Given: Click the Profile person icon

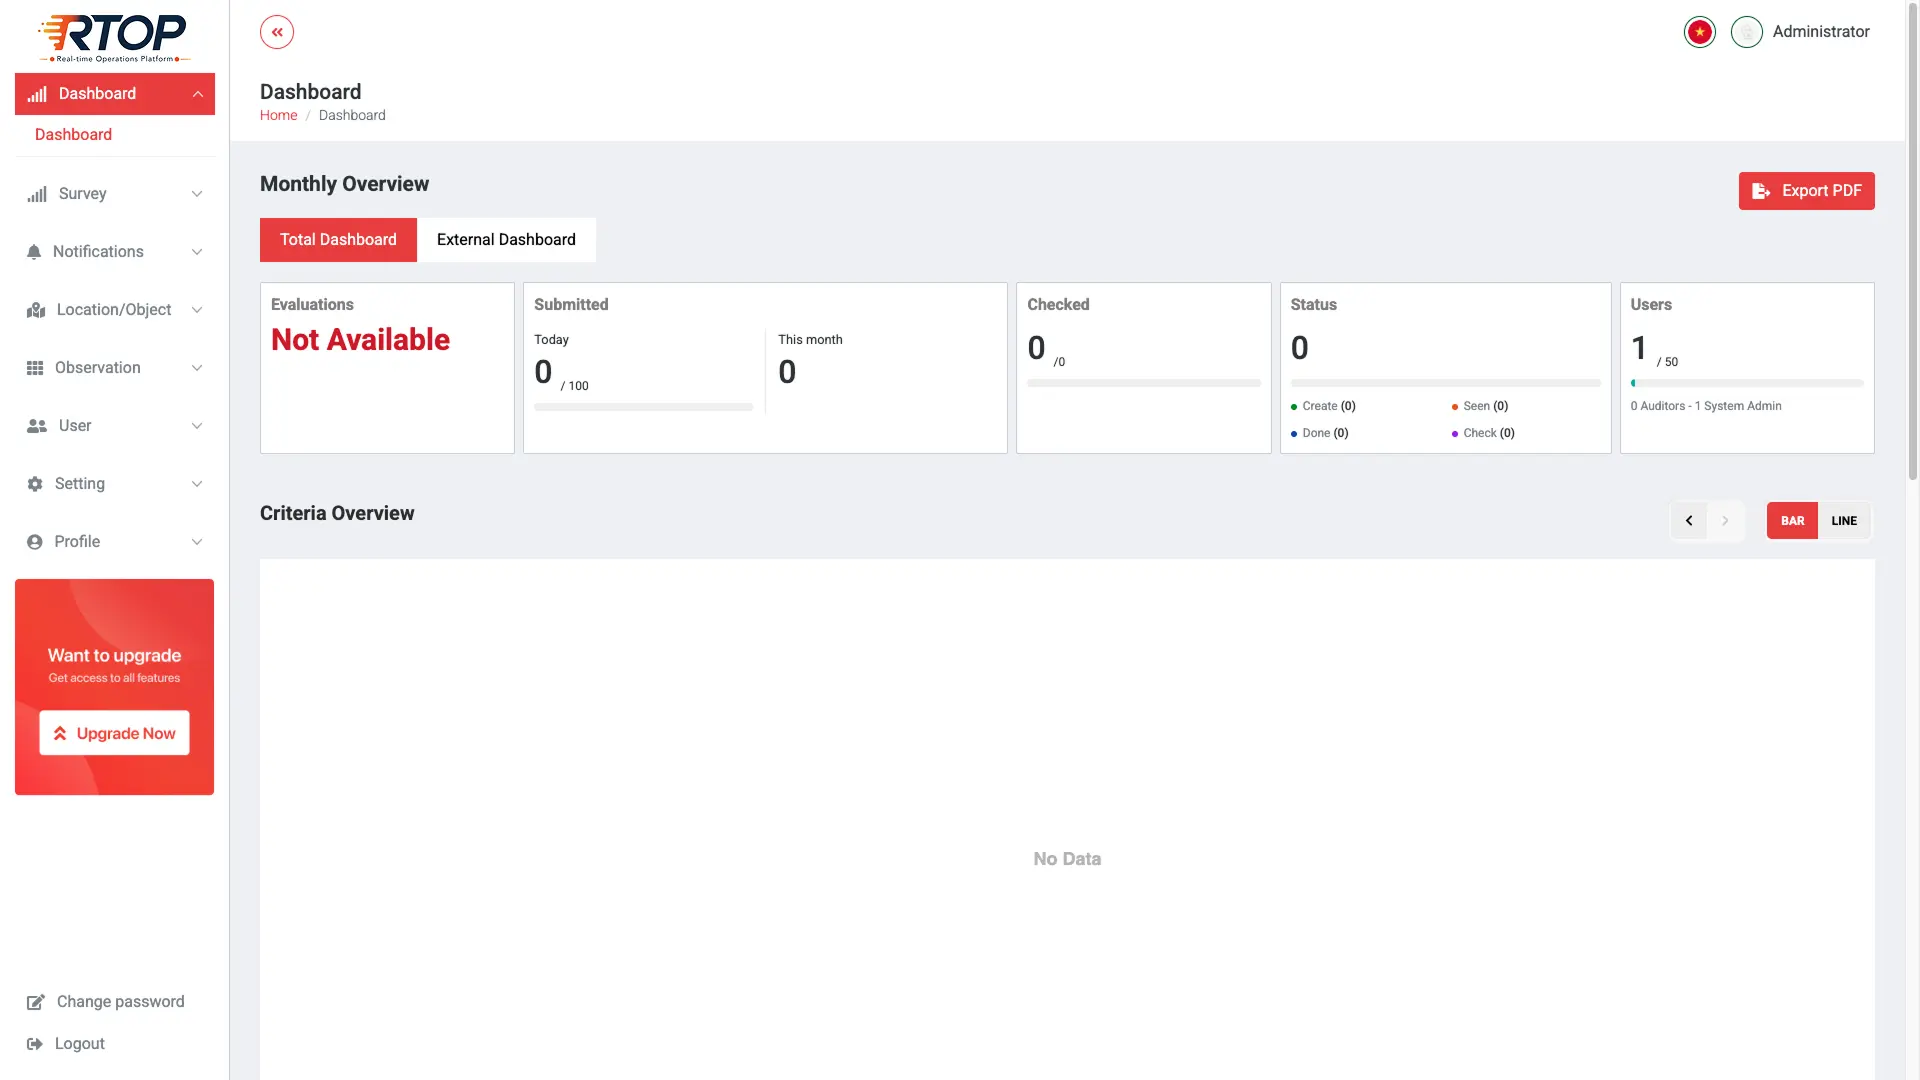Looking at the screenshot, I should click(x=35, y=542).
